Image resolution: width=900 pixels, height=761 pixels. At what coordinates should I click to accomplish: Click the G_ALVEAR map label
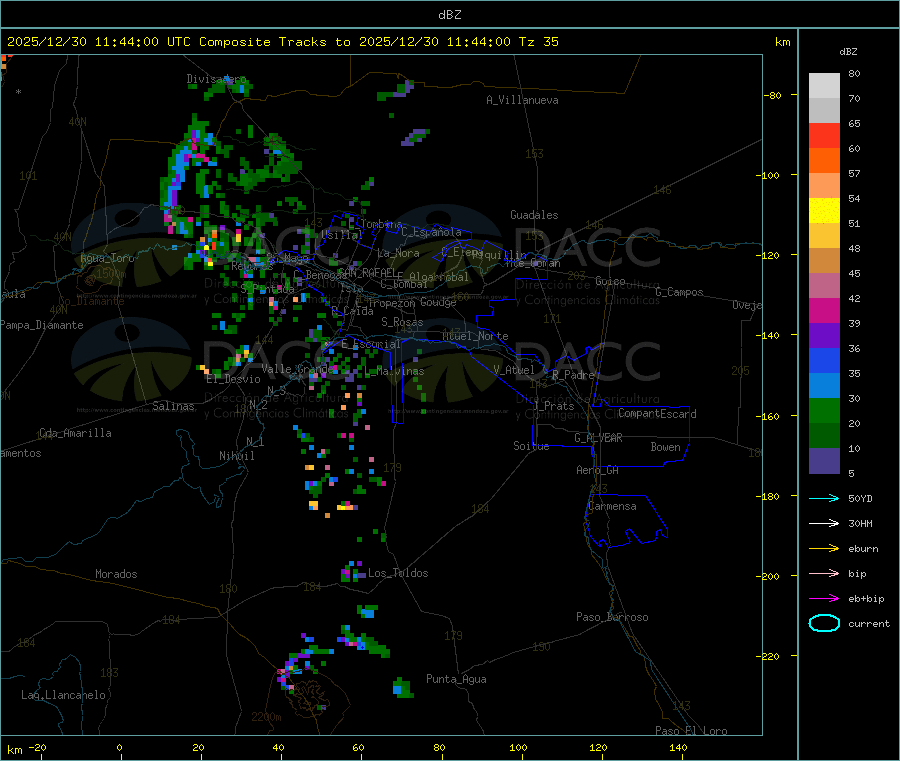[598, 438]
